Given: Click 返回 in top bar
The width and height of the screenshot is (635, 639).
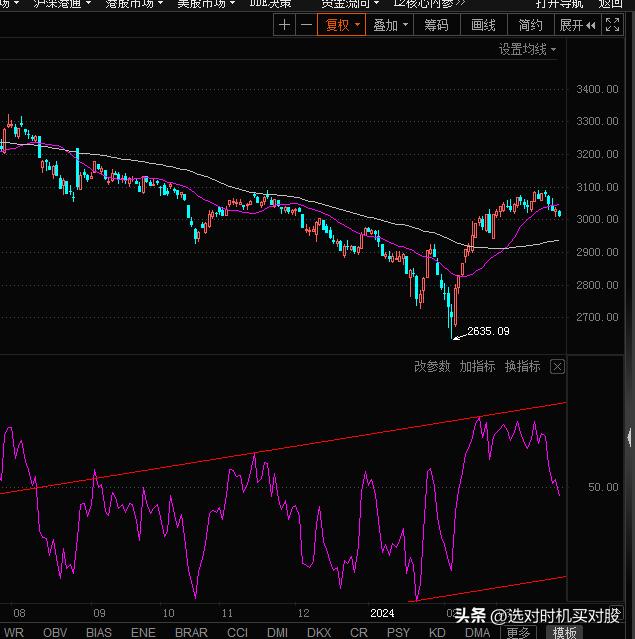Looking at the screenshot, I should [610, 4].
